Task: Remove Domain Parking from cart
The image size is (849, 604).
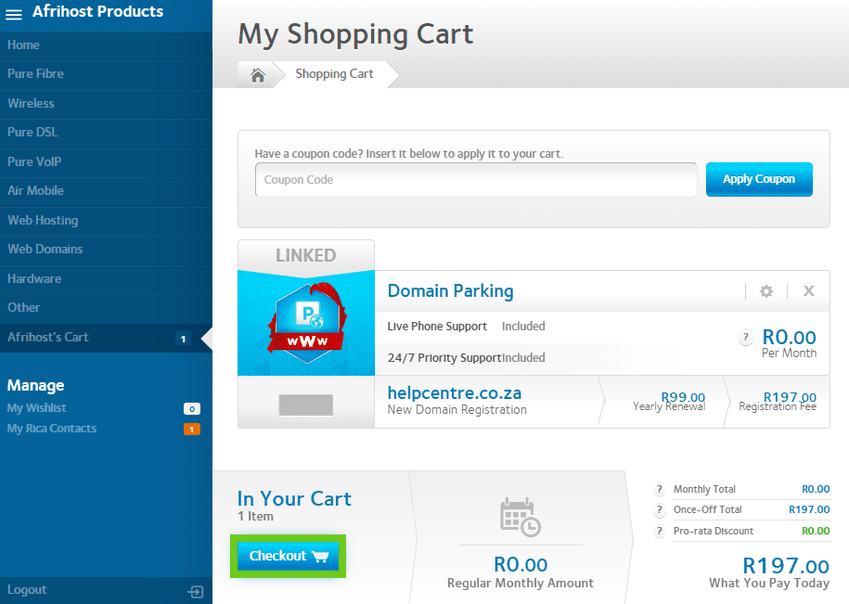Action: [809, 291]
